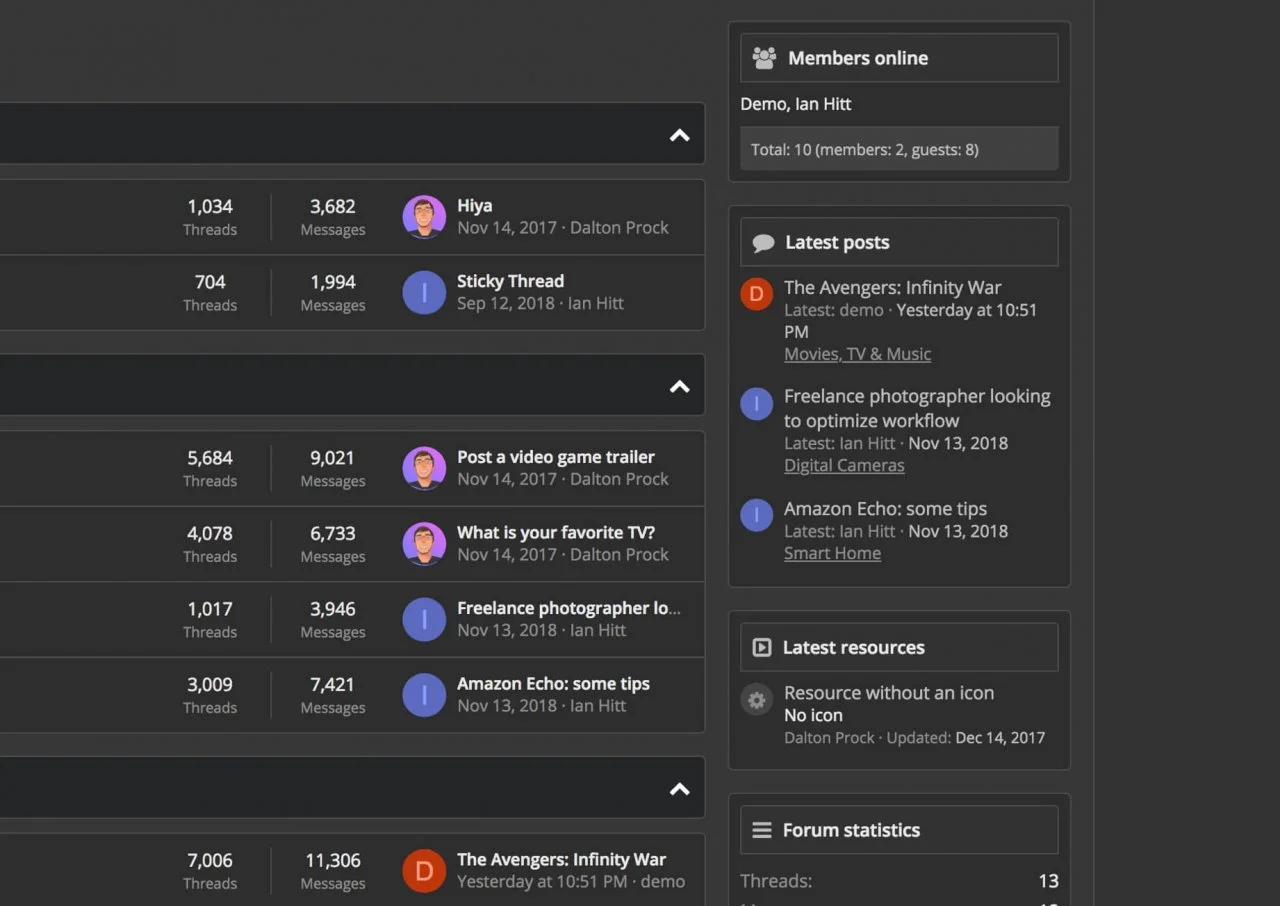Click the Forum statistics list icon
Viewport: 1280px width, 906px height.
(762, 830)
